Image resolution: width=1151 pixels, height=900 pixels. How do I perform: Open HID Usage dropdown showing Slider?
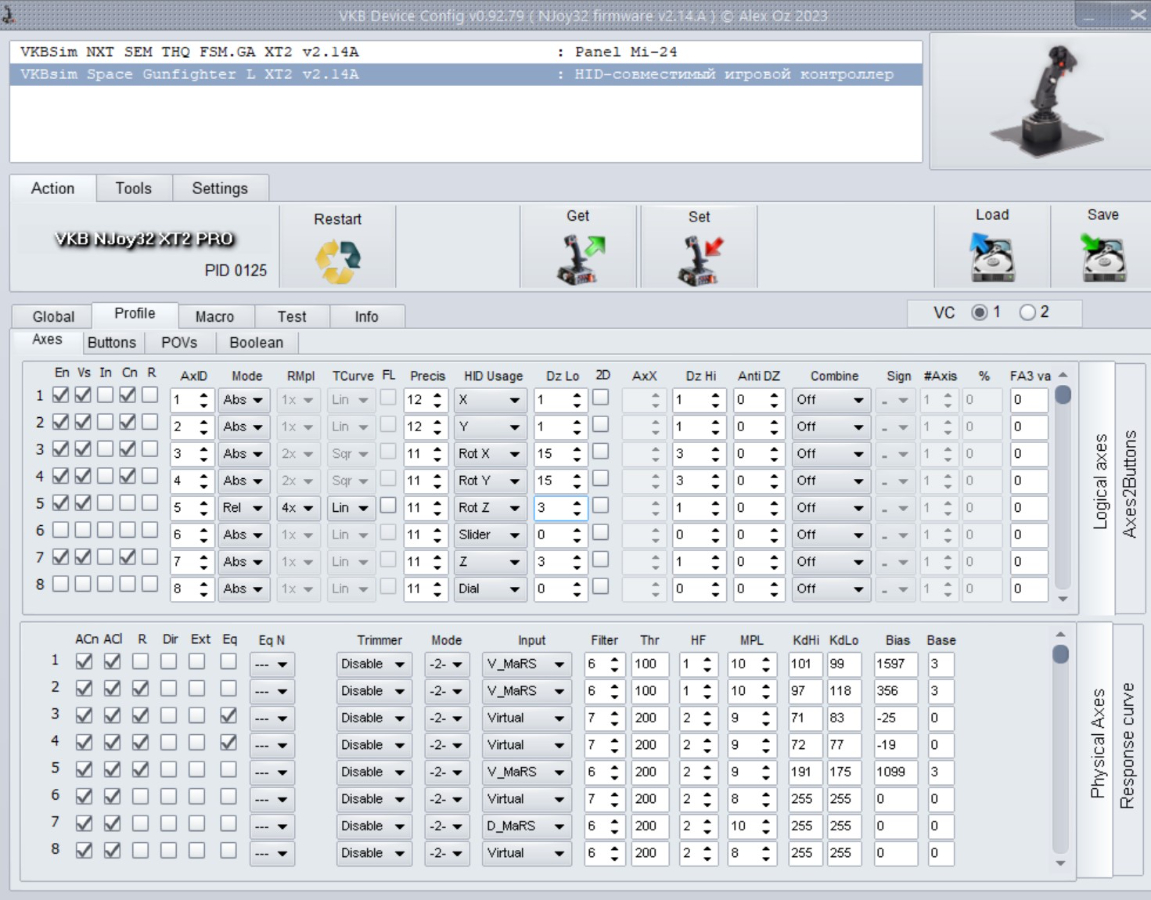[x=490, y=534]
